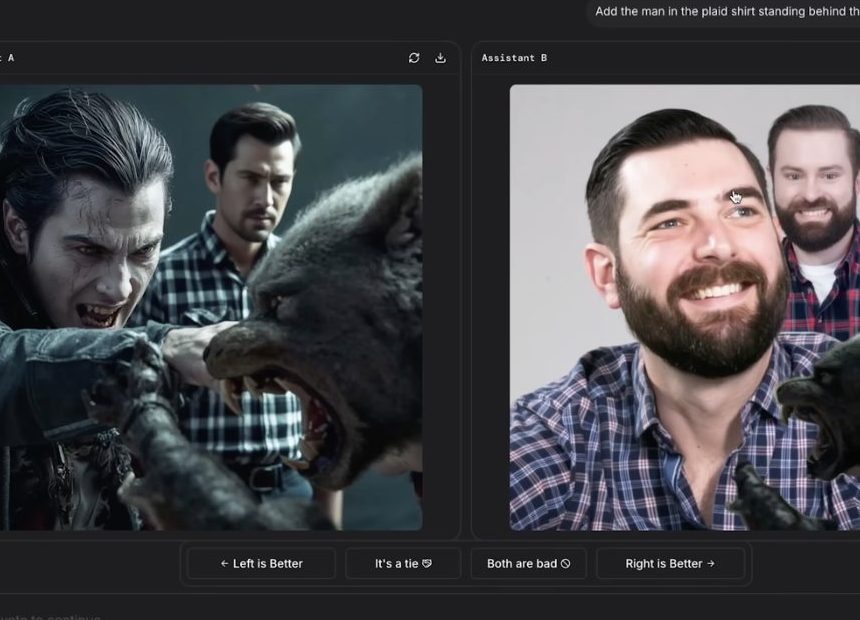Click the handshake icon in the tie button
The width and height of the screenshot is (860, 620).
coord(427,564)
